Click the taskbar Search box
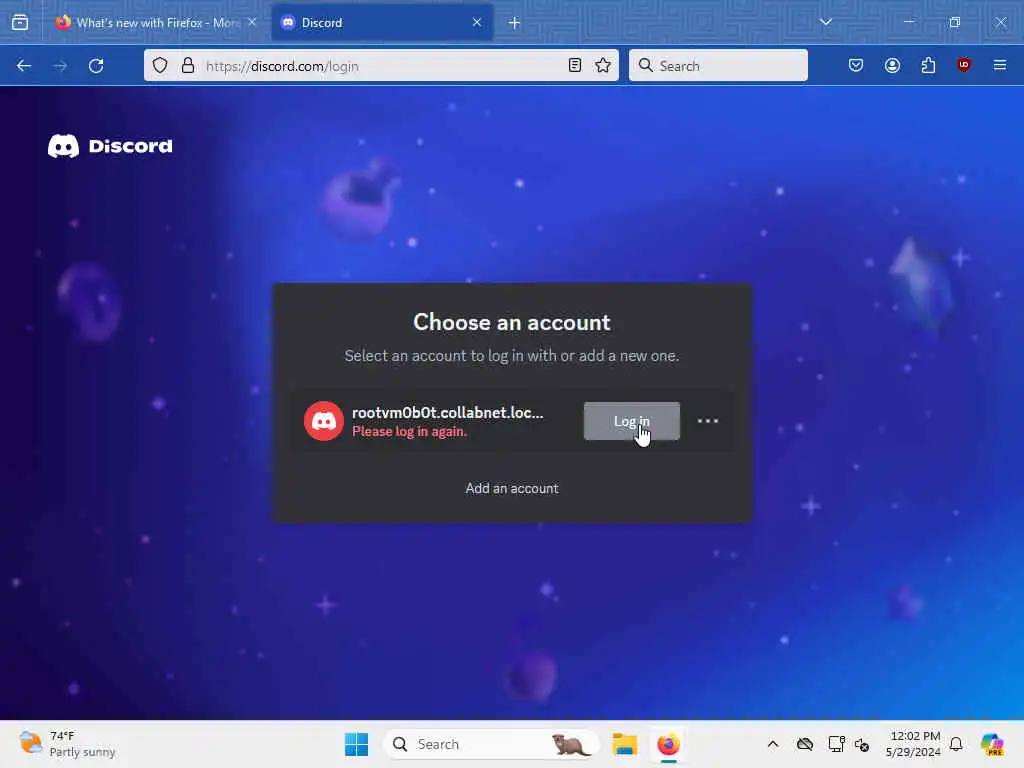Screen dimensions: 1024x768 tap(491, 744)
